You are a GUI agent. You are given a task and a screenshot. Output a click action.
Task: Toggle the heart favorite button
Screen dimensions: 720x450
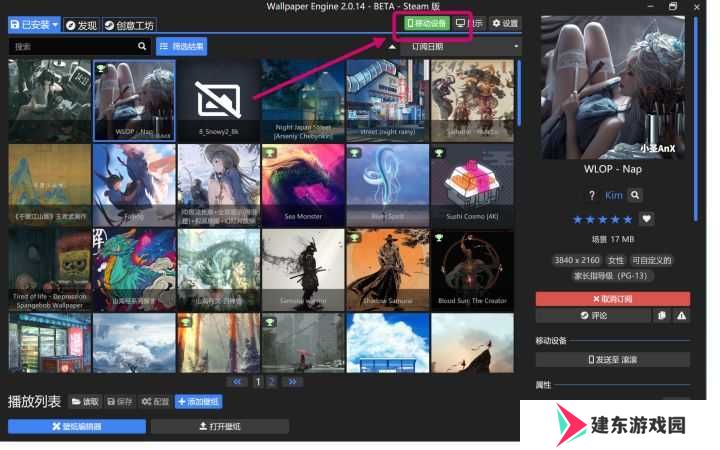(647, 219)
